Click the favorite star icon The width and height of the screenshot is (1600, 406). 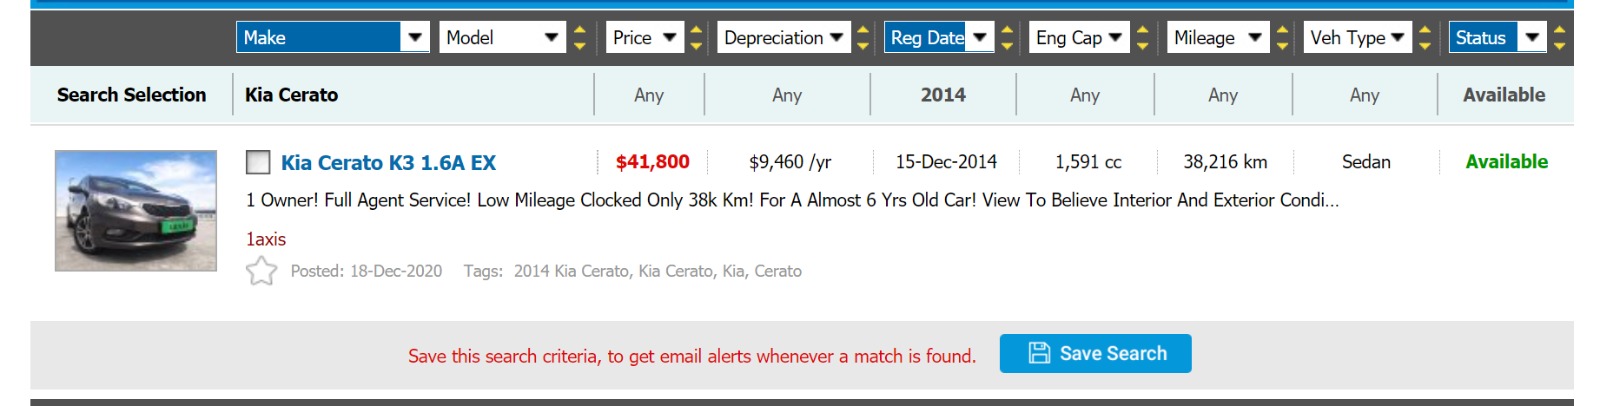(261, 271)
